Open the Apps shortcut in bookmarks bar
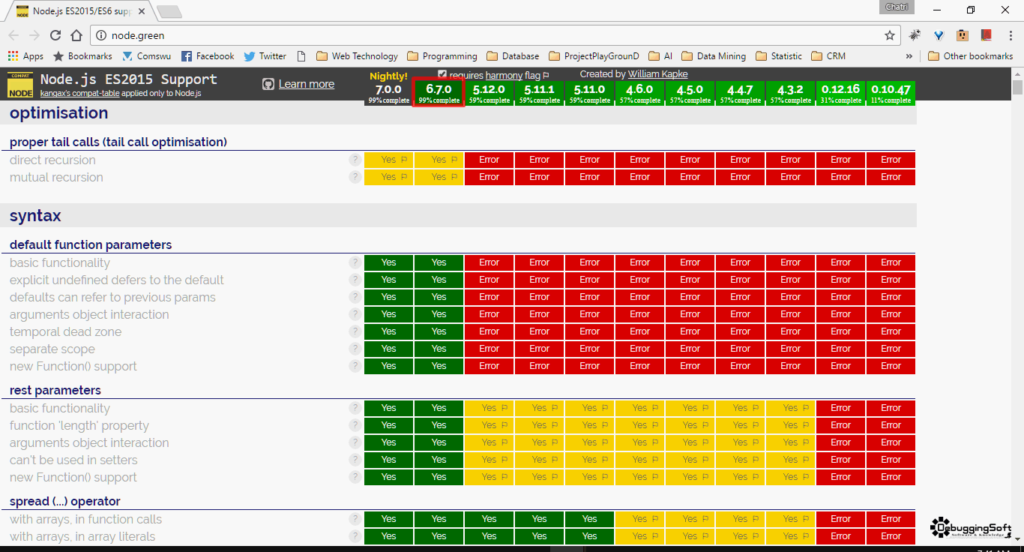 click(x=25, y=56)
